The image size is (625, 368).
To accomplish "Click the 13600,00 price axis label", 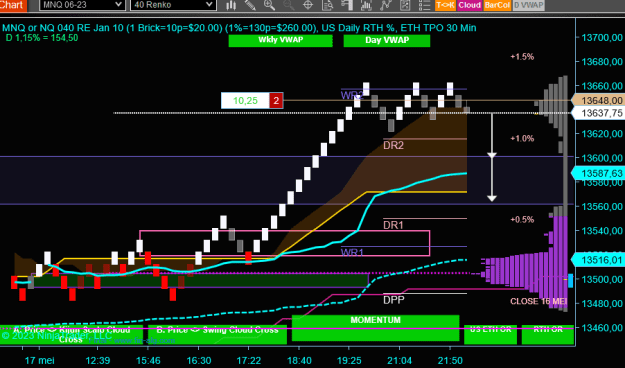I will (x=602, y=158).
